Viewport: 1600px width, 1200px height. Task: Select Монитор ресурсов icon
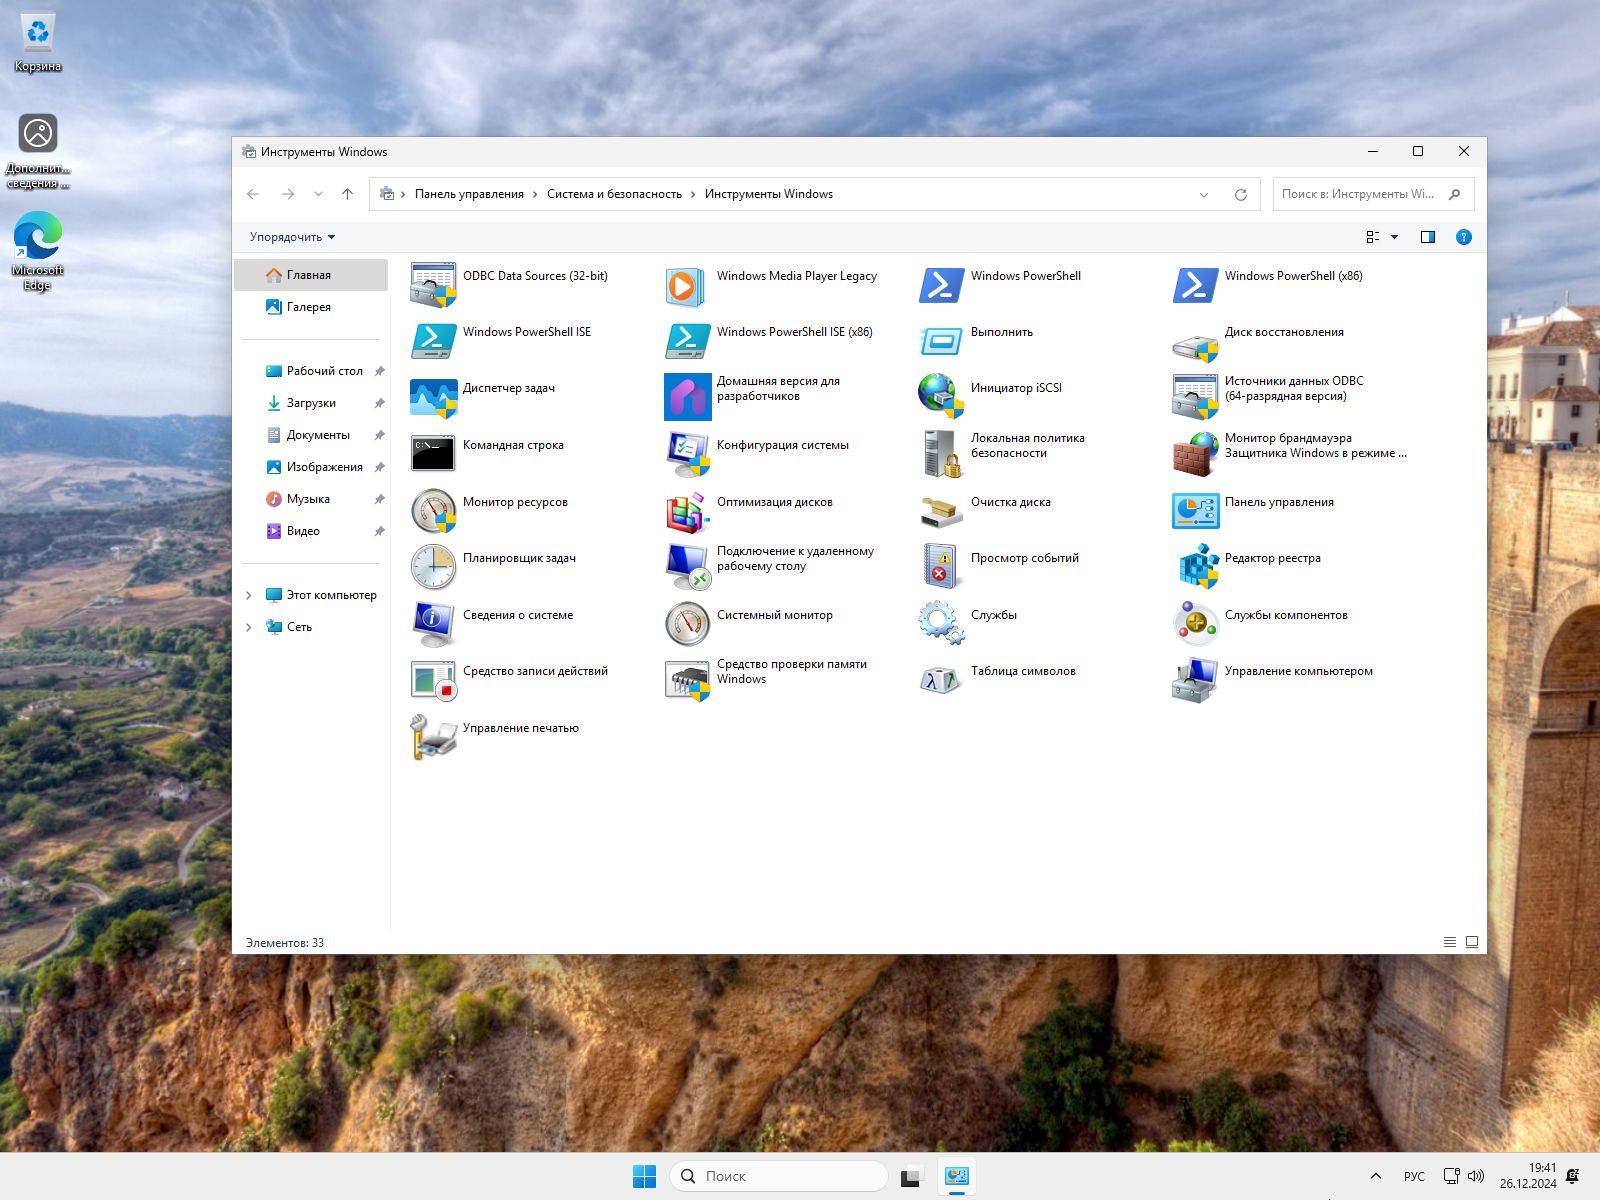tap(433, 511)
